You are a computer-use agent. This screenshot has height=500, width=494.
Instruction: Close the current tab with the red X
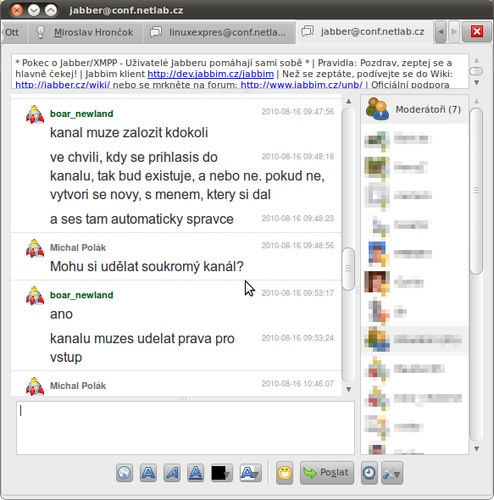(x=477, y=32)
